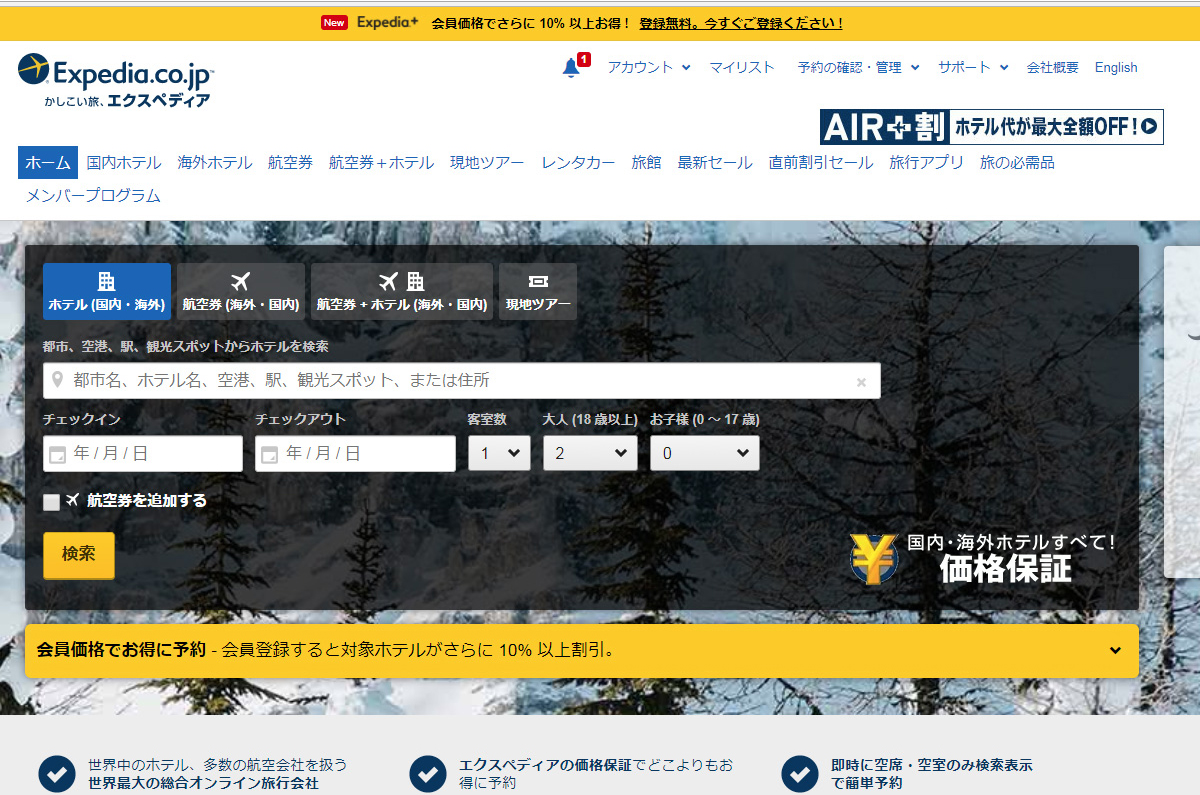Screen dimensions: 1200x795
Task: Open the アカウント account menu
Action: (x=648, y=67)
